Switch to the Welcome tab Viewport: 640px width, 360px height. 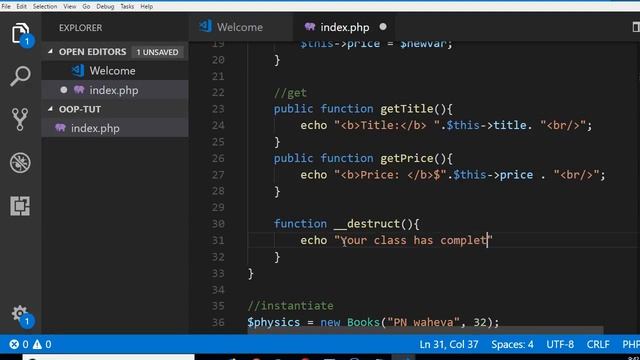coord(240,27)
